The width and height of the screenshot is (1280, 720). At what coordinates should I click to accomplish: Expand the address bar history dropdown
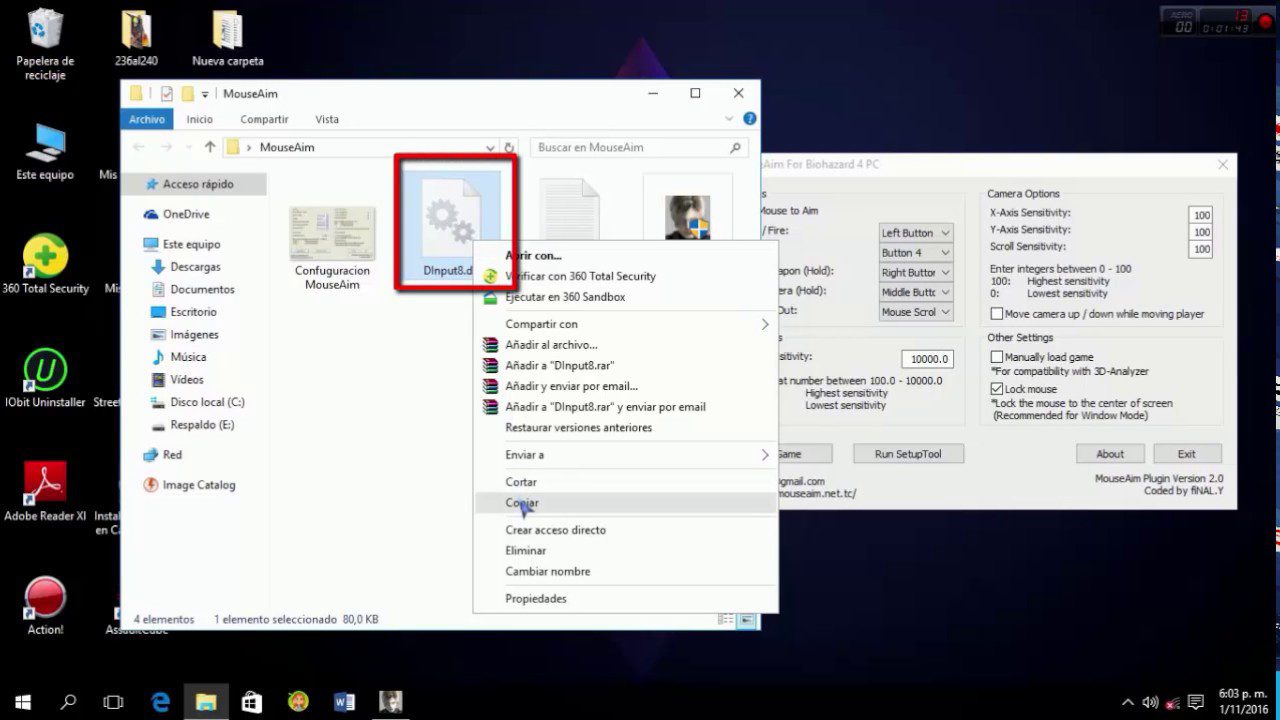(x=490, y=147)
